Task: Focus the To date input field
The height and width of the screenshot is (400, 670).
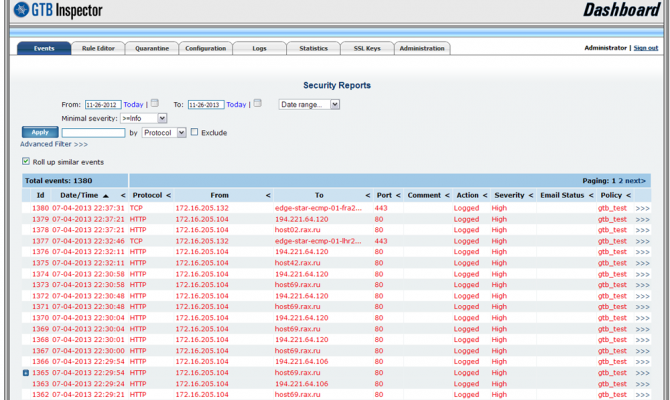Action: 206,105
